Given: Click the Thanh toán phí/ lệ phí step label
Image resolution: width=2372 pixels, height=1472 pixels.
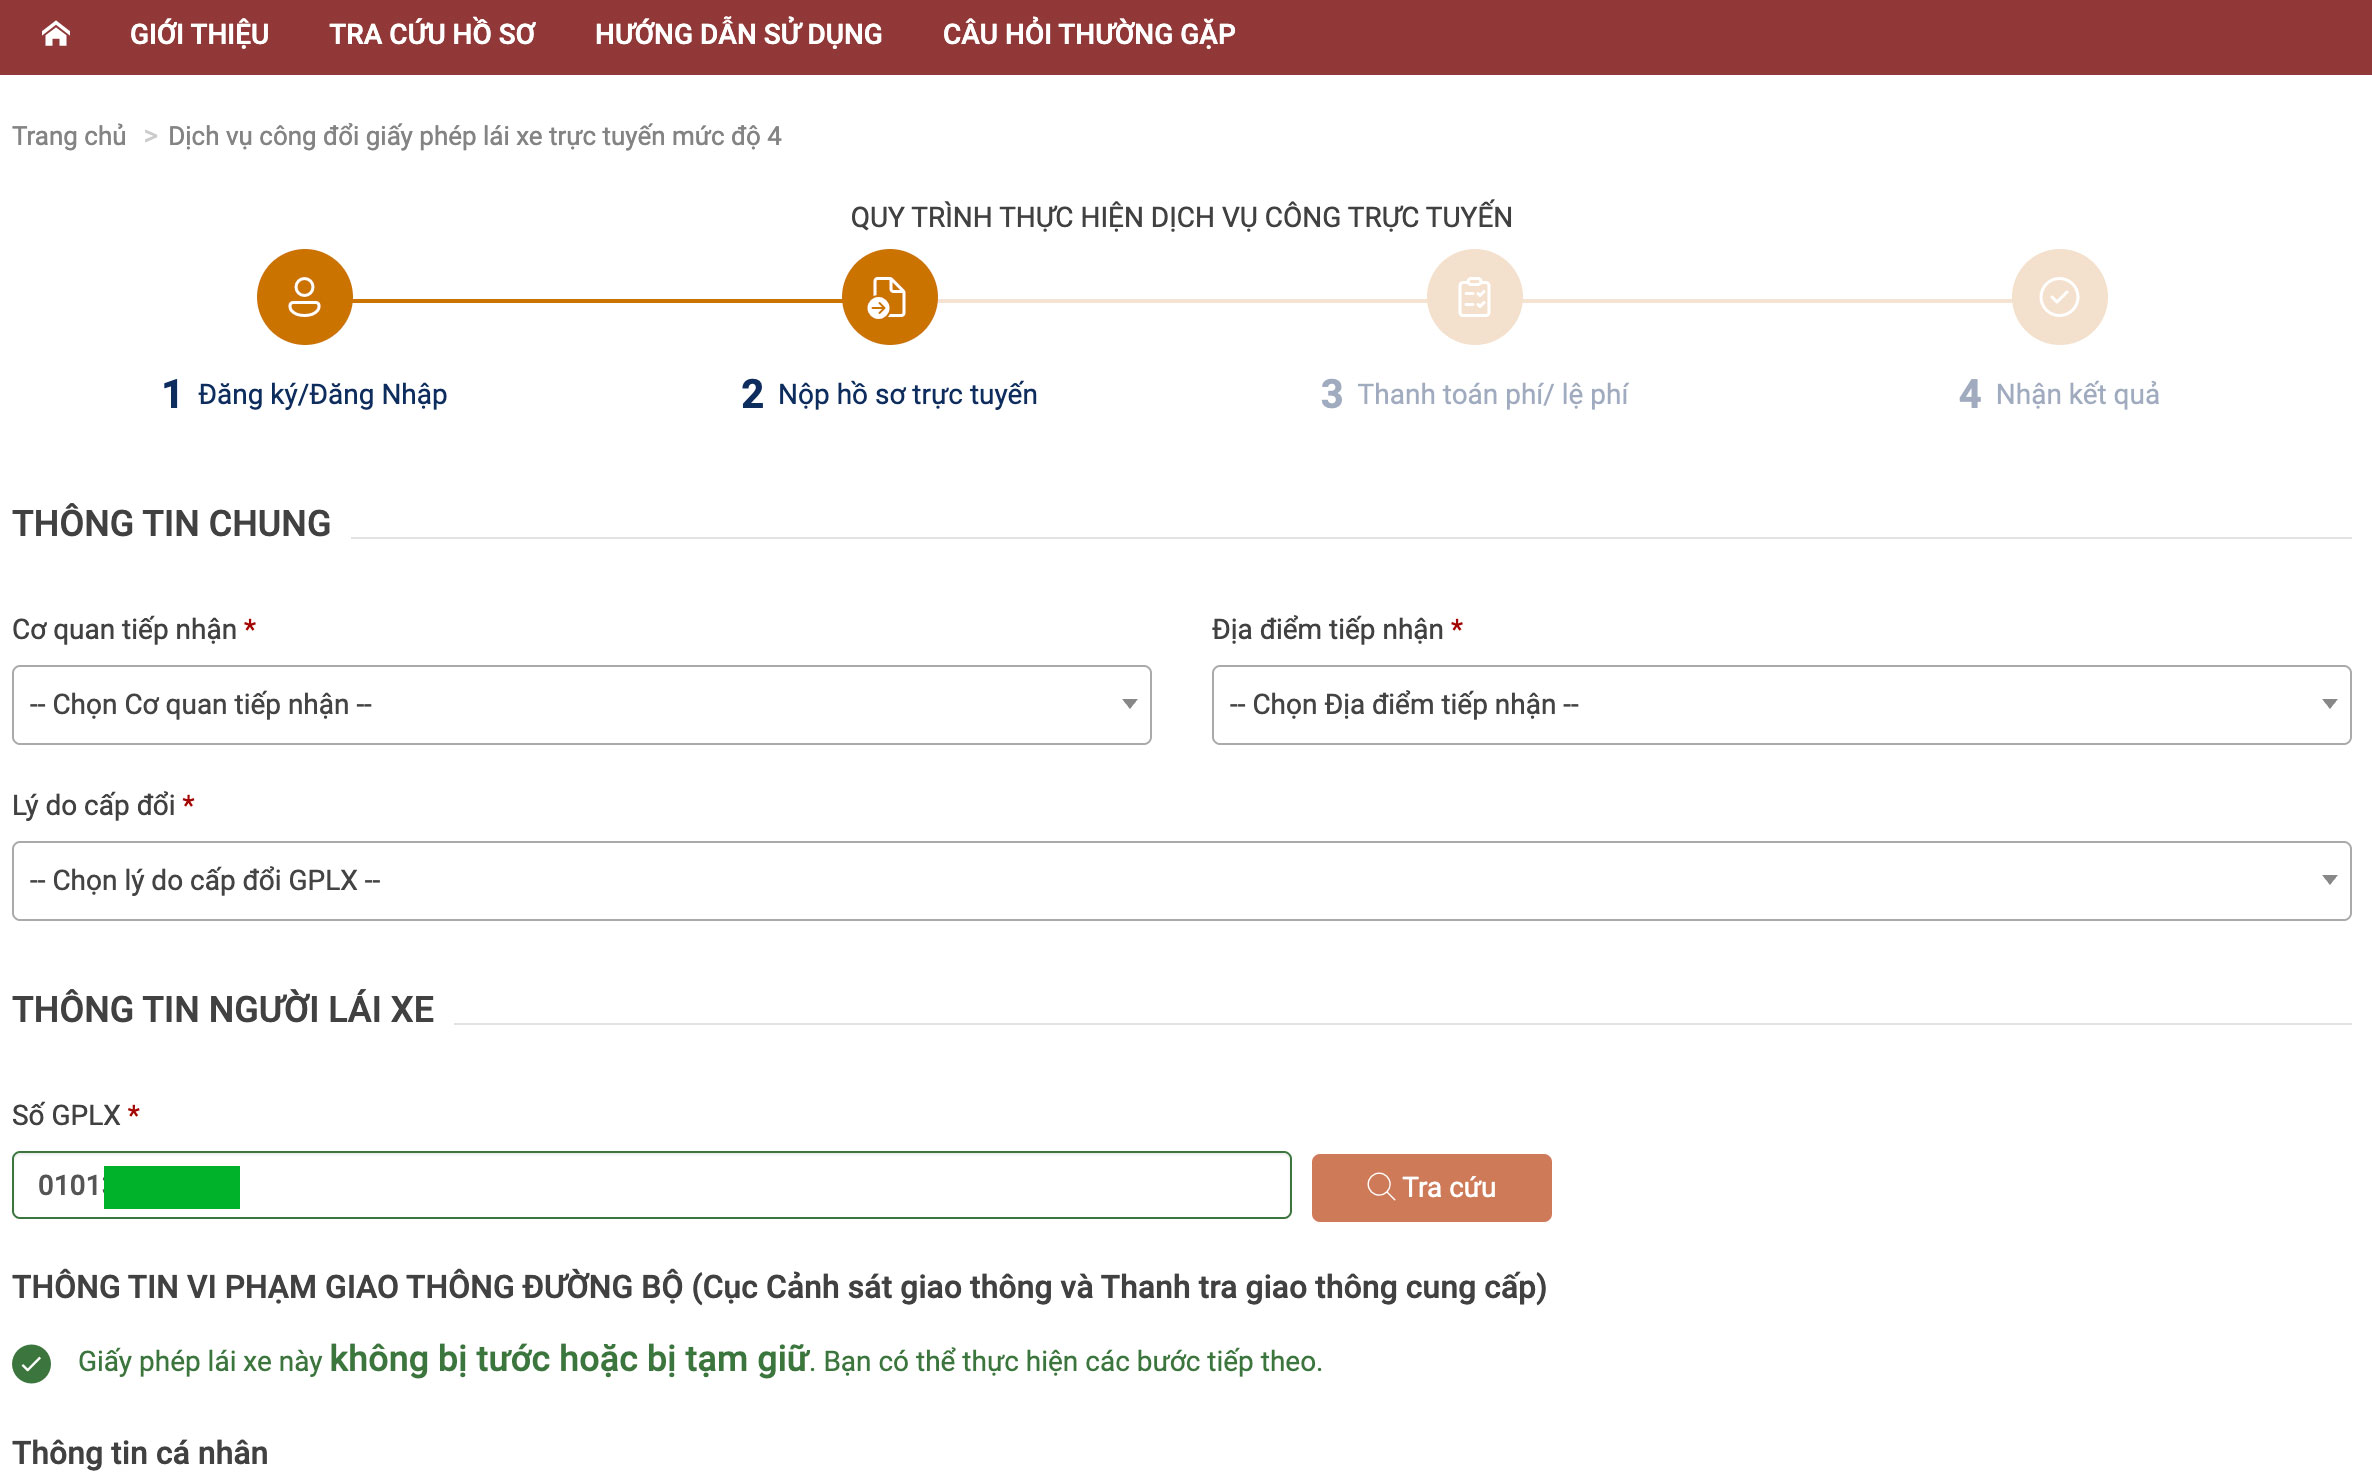Looking at the screenshot, I should (1492, 394).
